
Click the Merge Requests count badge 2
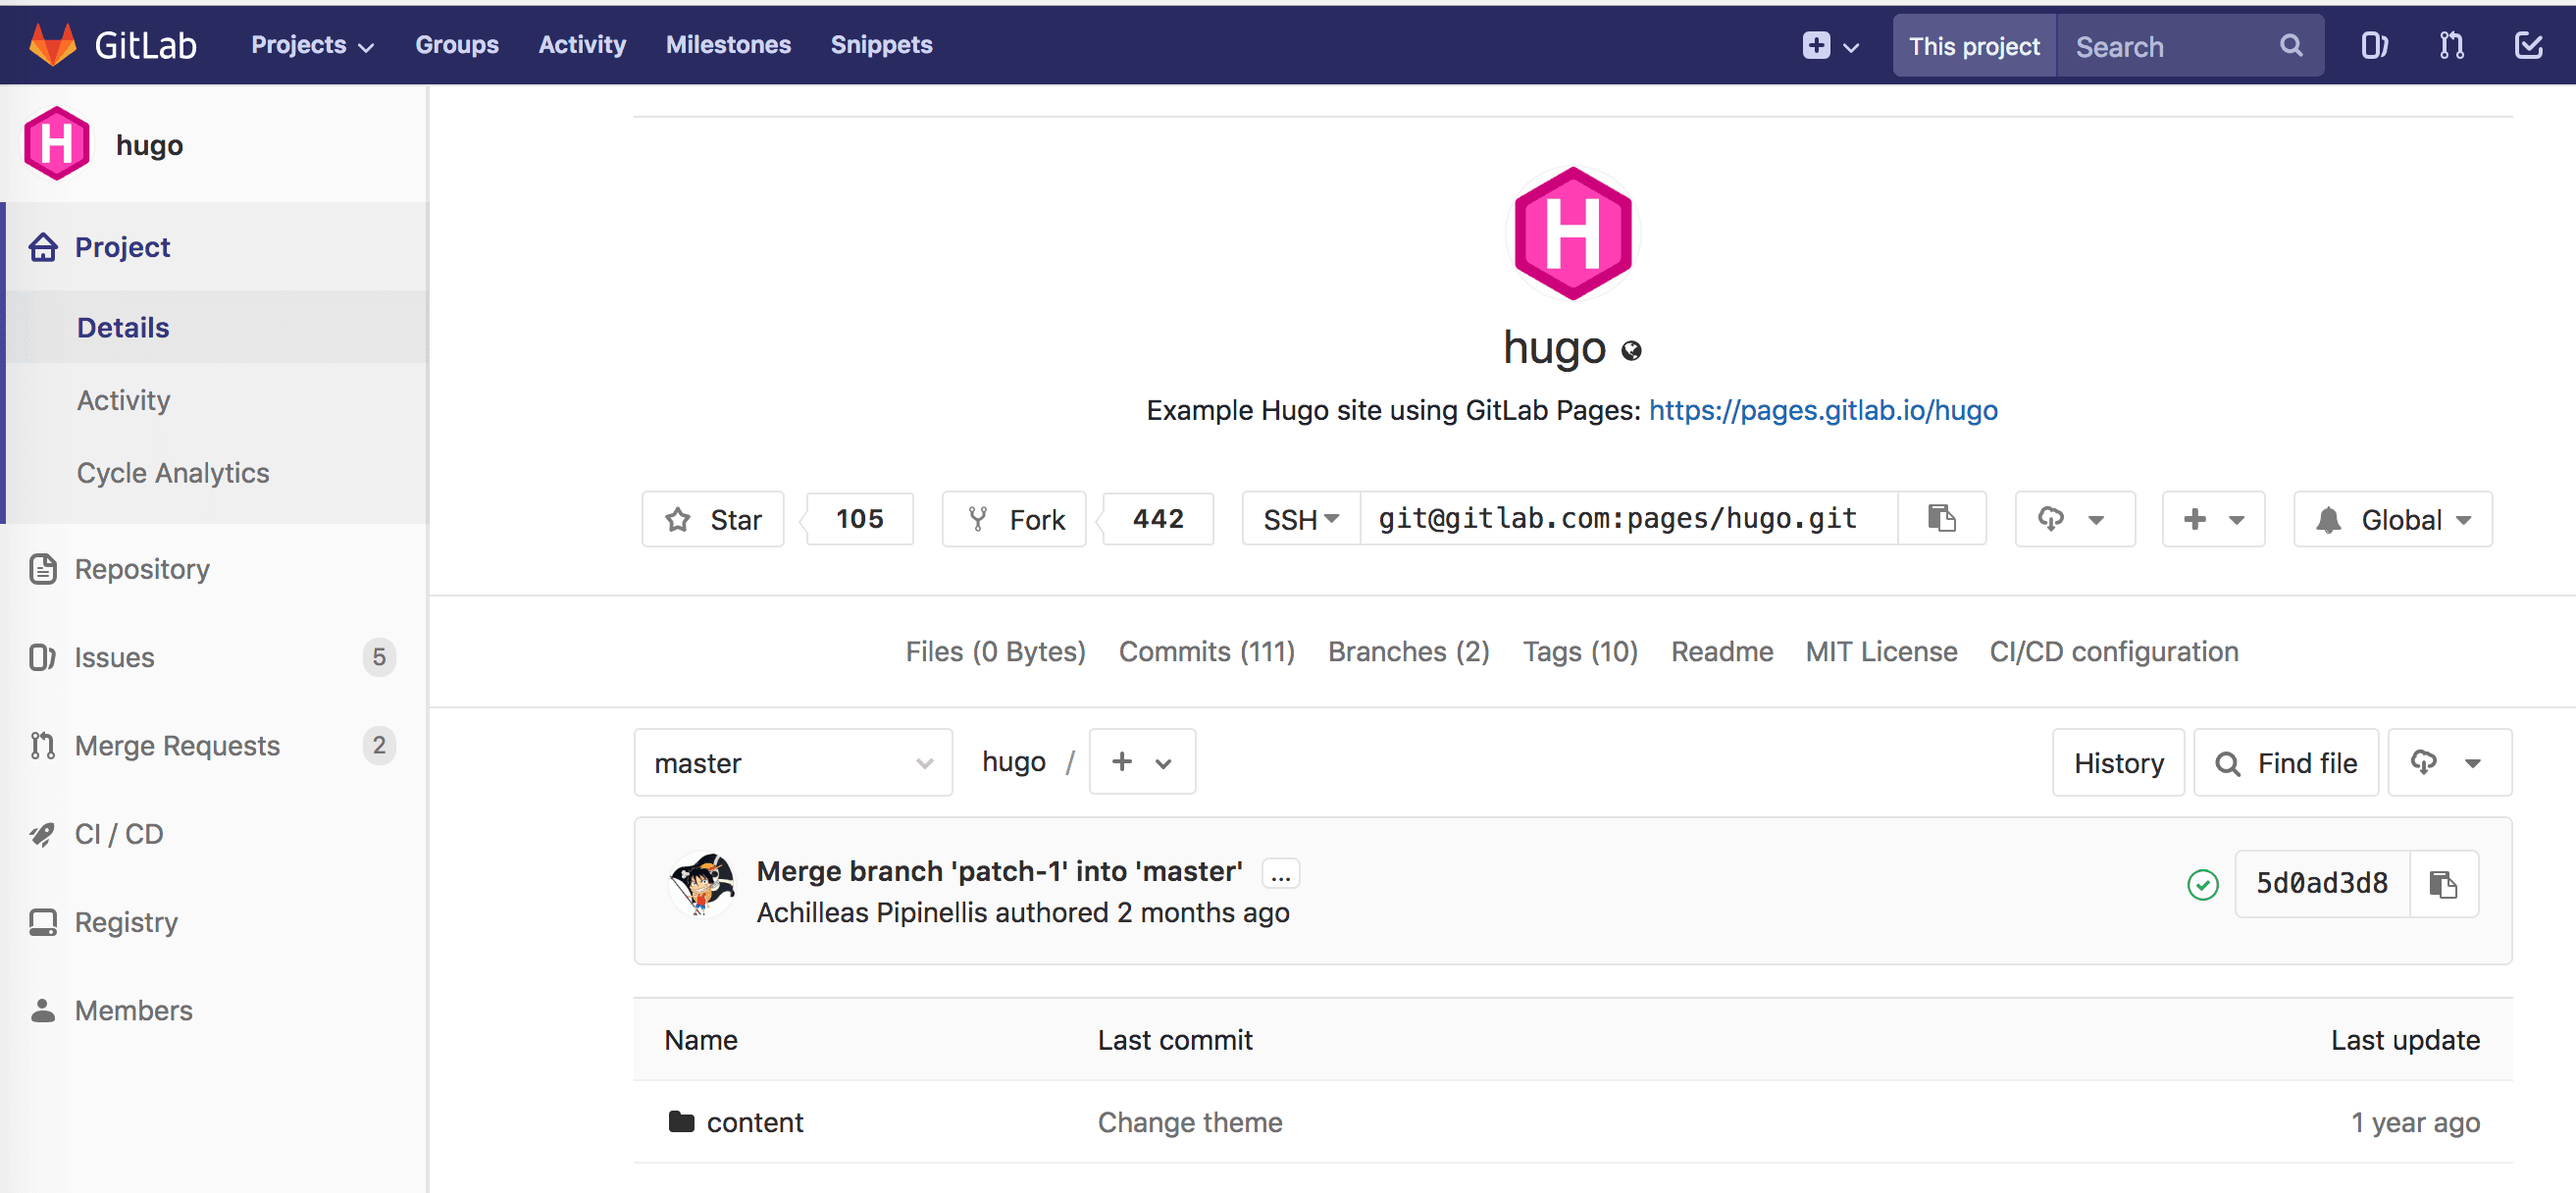pos(379,745)
